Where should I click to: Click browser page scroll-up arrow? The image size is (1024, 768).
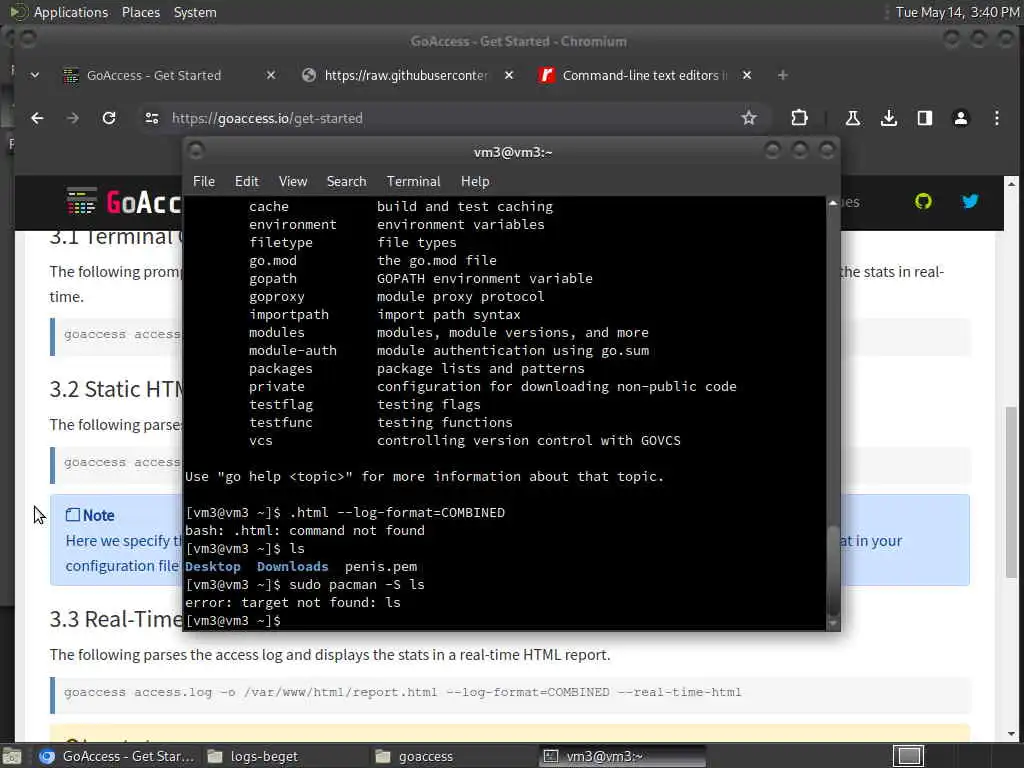pyautogui.click(x=1011, y=183)
